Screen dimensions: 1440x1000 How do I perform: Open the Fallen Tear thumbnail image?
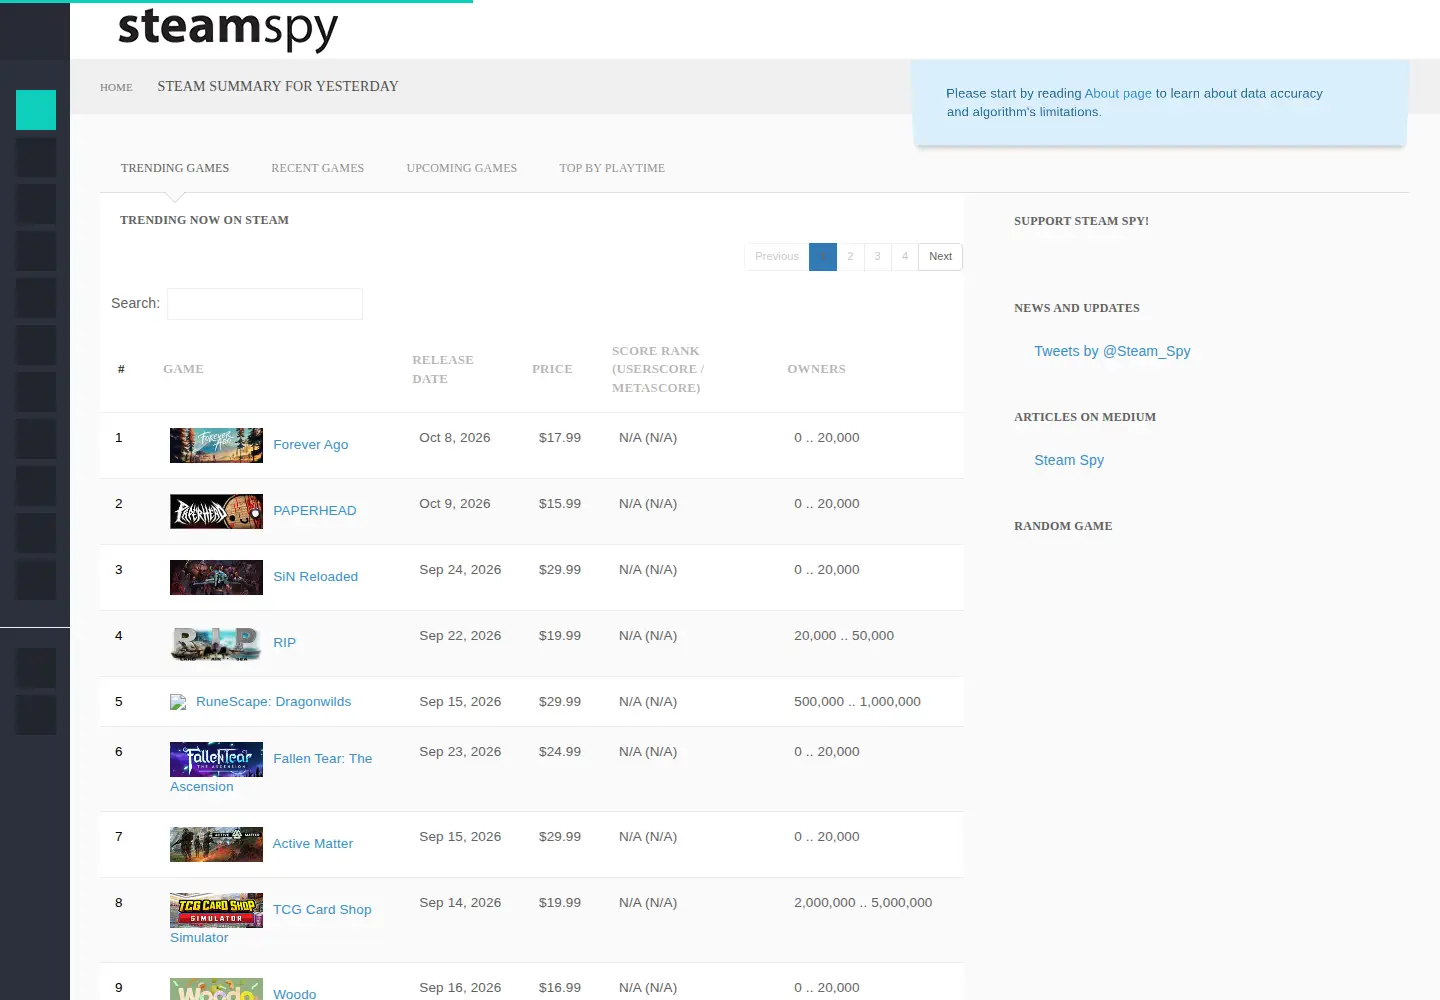click(x=216, y=759)
